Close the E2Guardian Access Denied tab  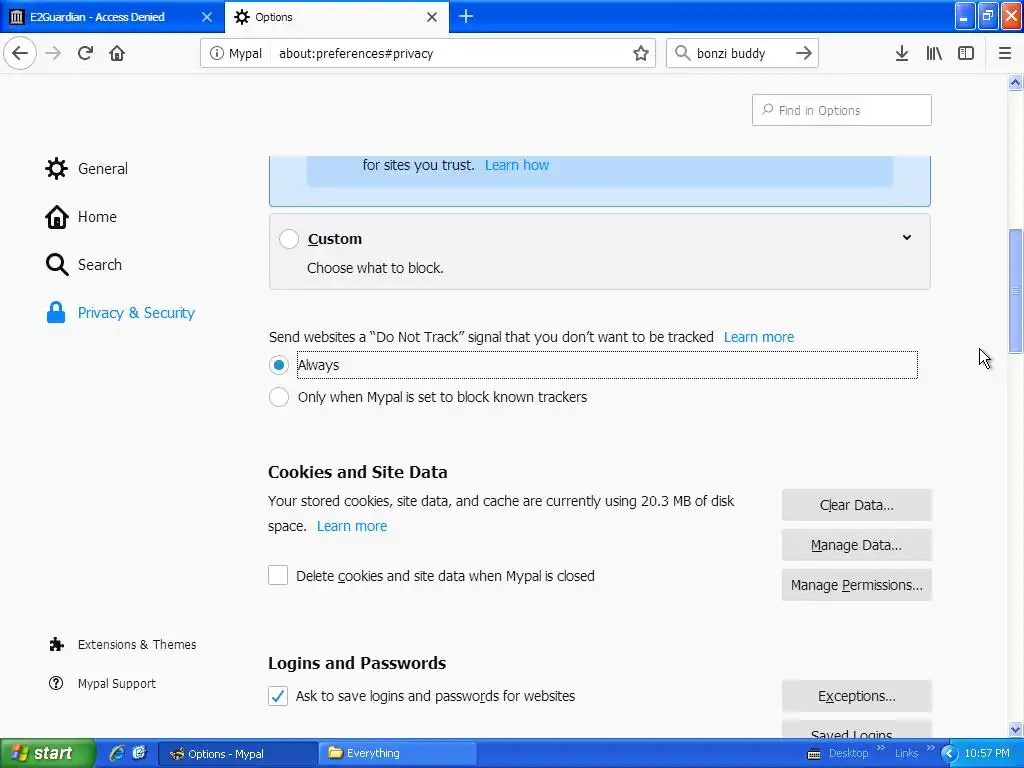click(x=207, y=17)
